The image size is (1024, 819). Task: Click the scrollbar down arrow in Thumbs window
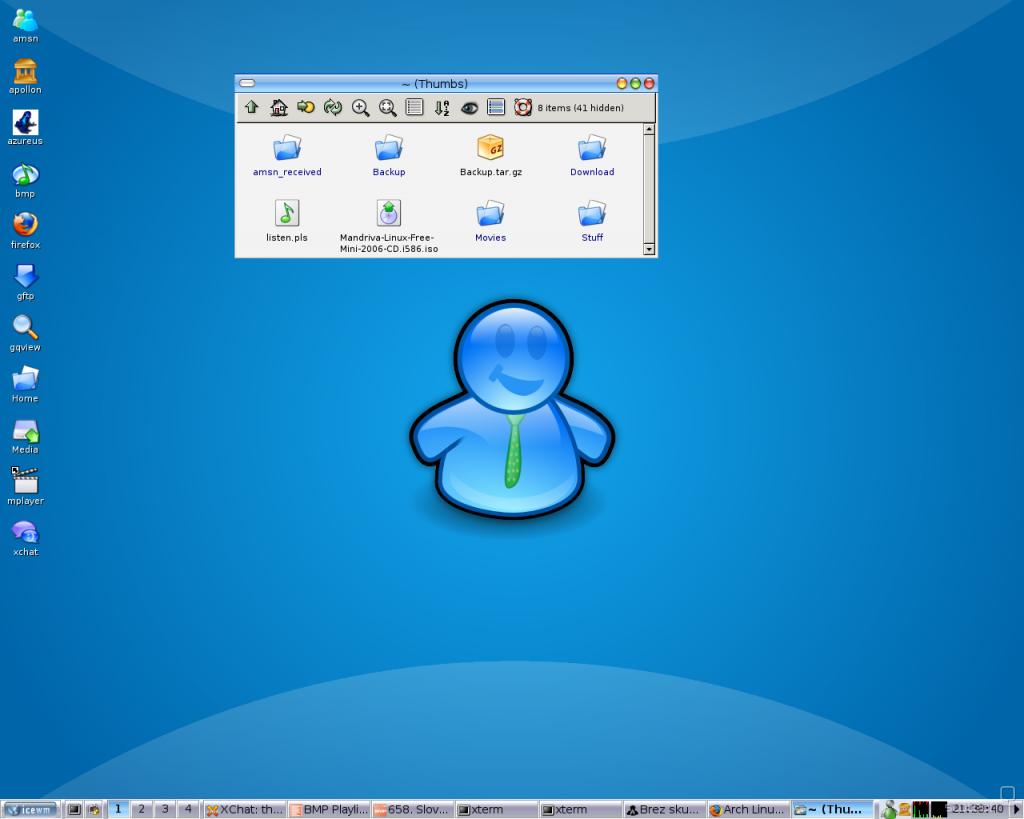tap(649, 249)
